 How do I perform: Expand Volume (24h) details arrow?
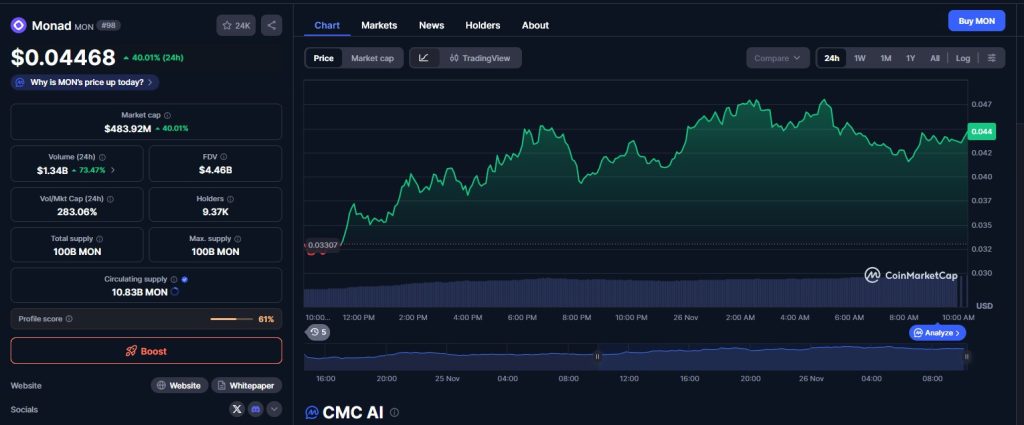(x=113, y=170)
